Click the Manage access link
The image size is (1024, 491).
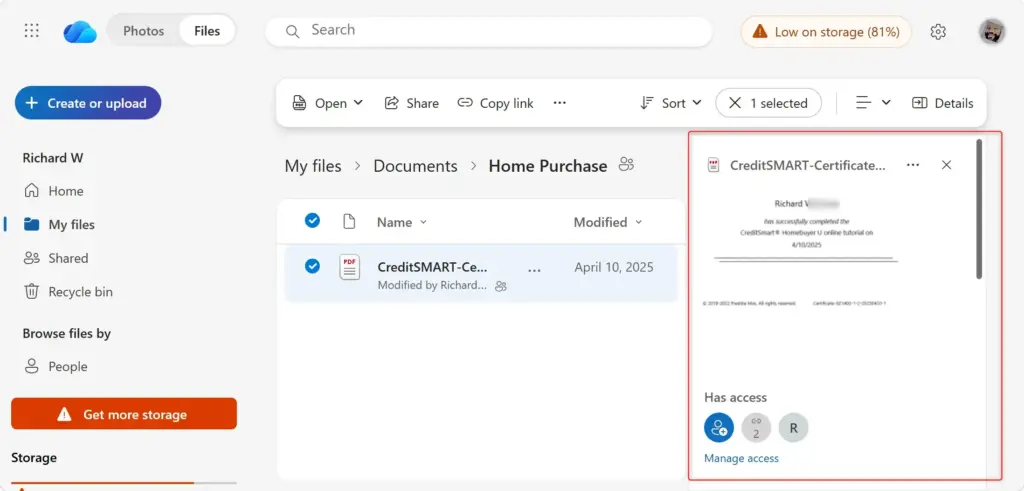tap(741, 458)
